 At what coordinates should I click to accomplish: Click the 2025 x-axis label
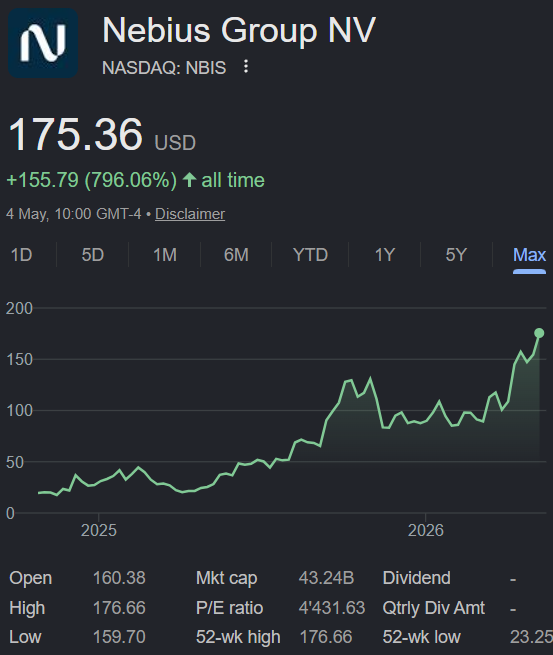coord(99,531)
